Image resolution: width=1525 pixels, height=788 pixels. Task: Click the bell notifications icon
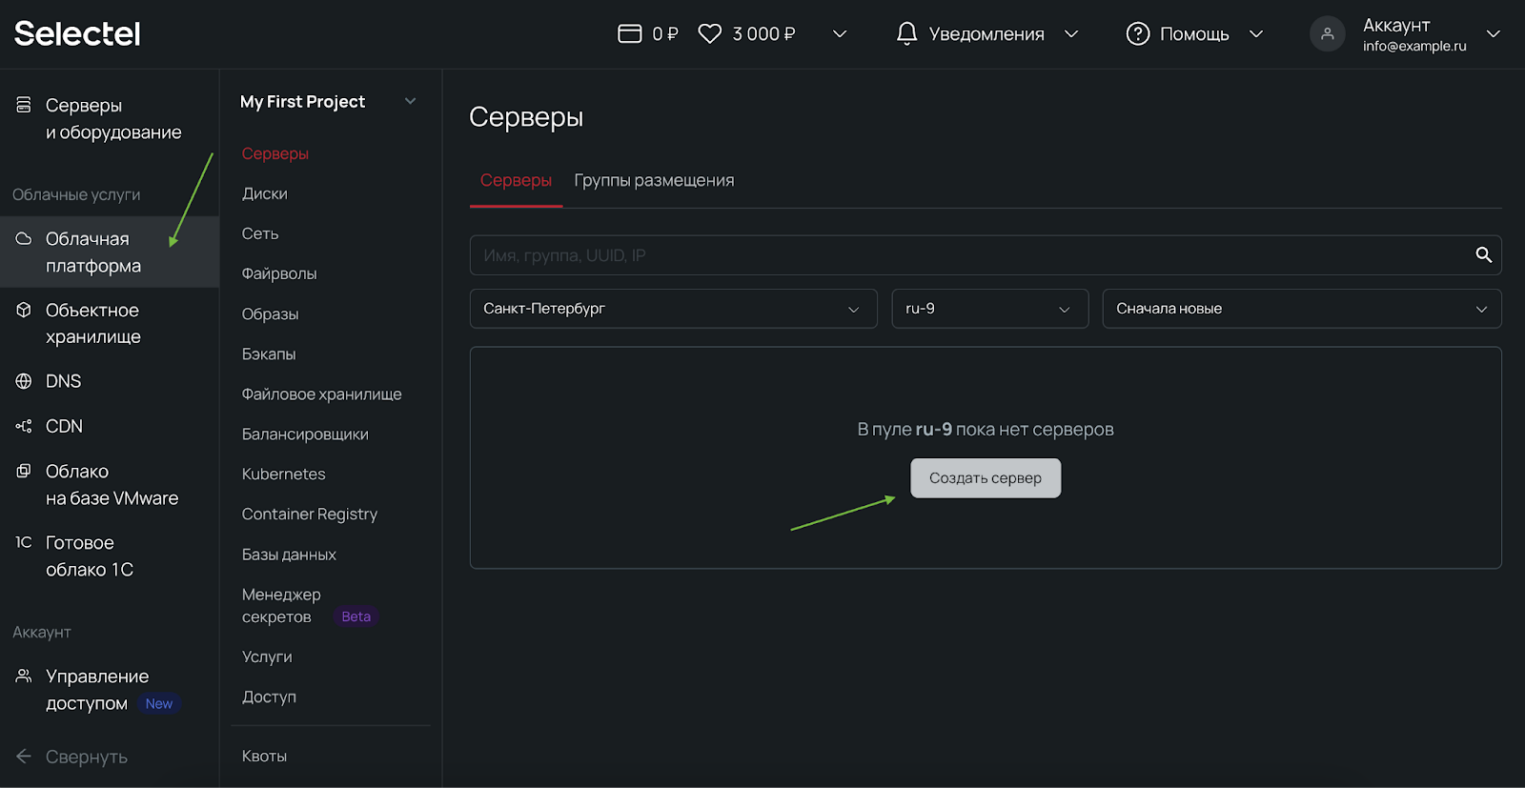coord(906,34)
